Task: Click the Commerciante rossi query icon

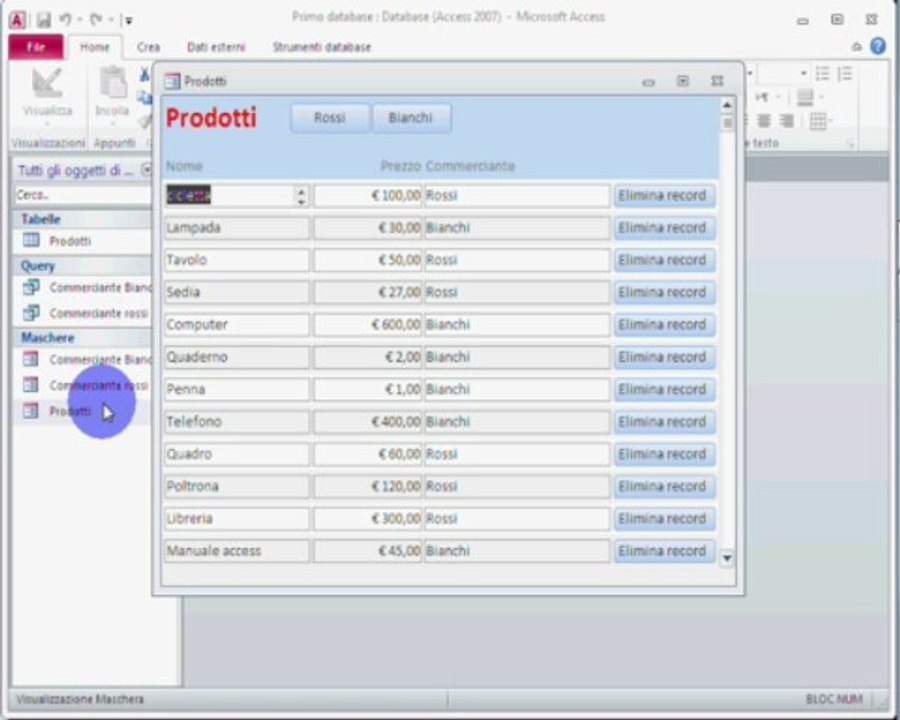Action: [x=31, y=312]
